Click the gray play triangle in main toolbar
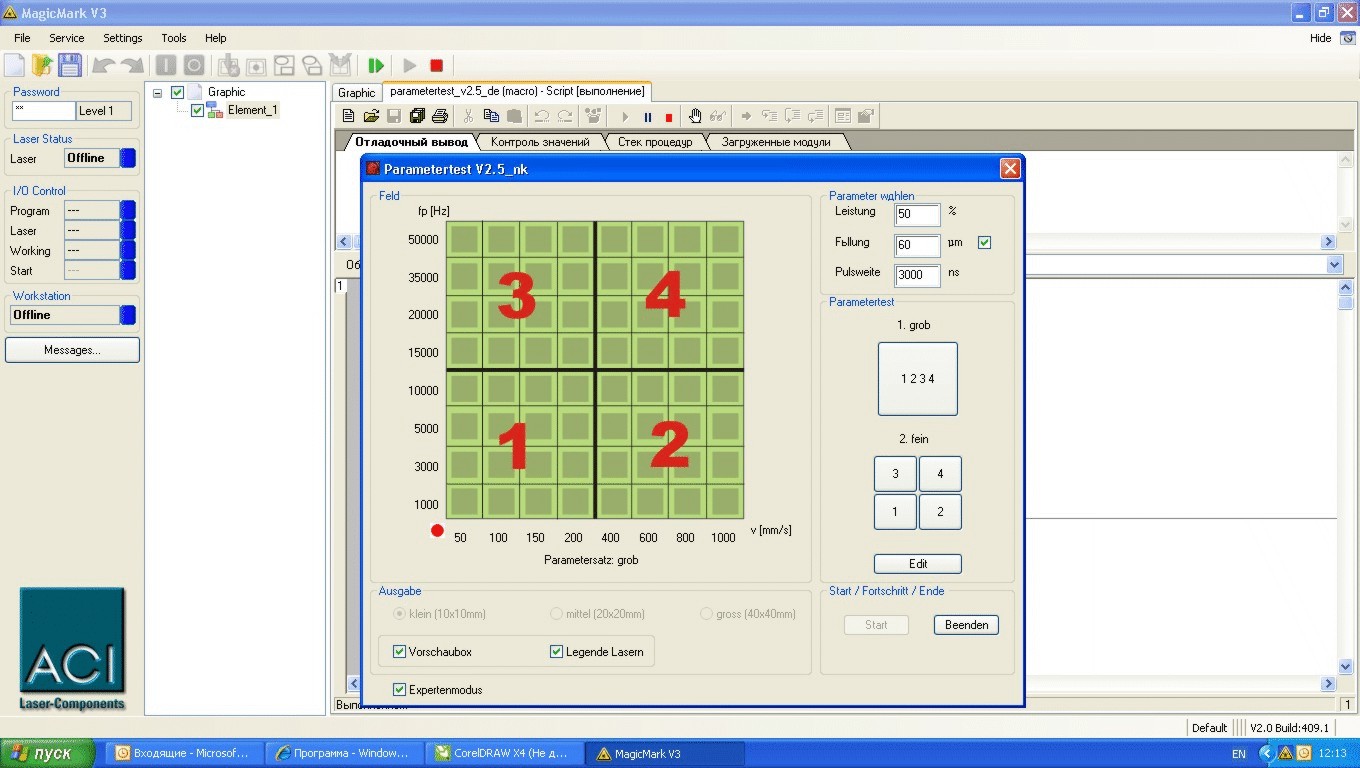The height and width of the screenshot is (768, 1360). 409,65
